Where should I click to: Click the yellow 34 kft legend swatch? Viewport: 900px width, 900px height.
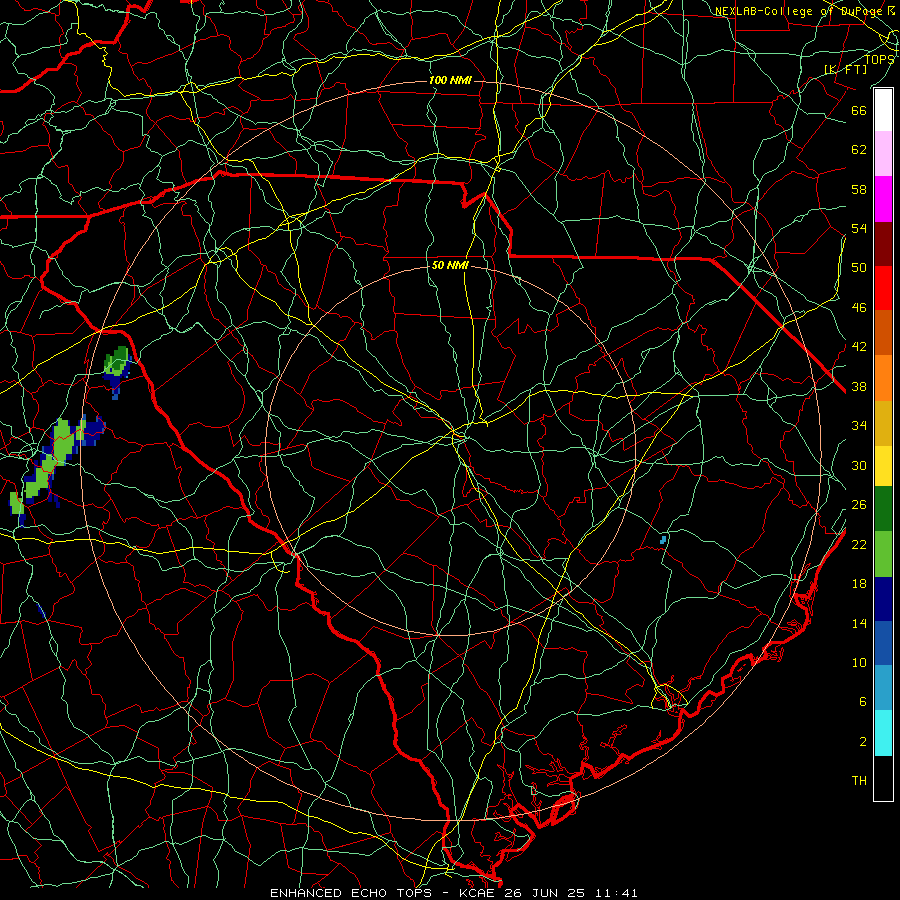[883, 465]
